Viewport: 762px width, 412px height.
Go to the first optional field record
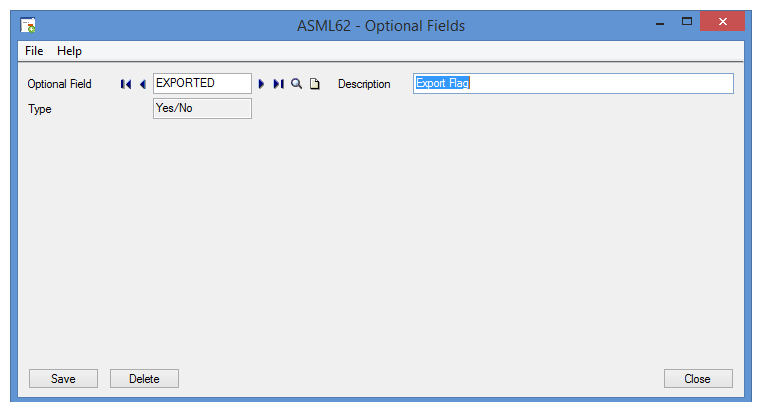pyautogui.click(x=126, y=84)
